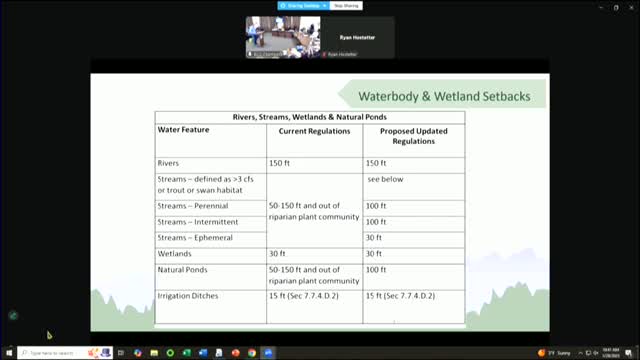Click the Irrigation Ditches row label
This screenshot has height=360, width=640.
click(x=188, y=296)
